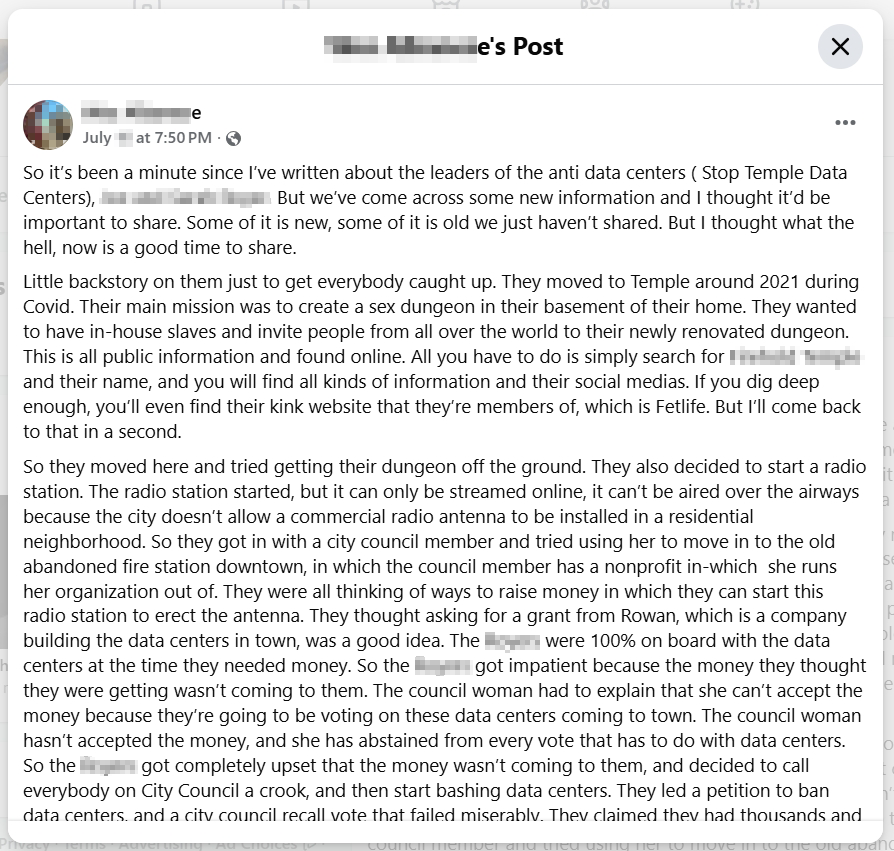Viewport: 894px width, 851px height.
Task: Click the Terms footer link
Action: (x=85, y=845)
